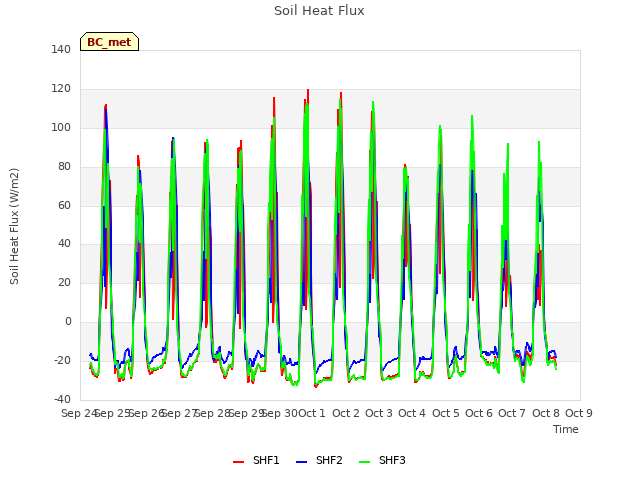Screen dimensions: 640x480
Task: Click x-axis date label Oct 6
Action: [479, 413]
